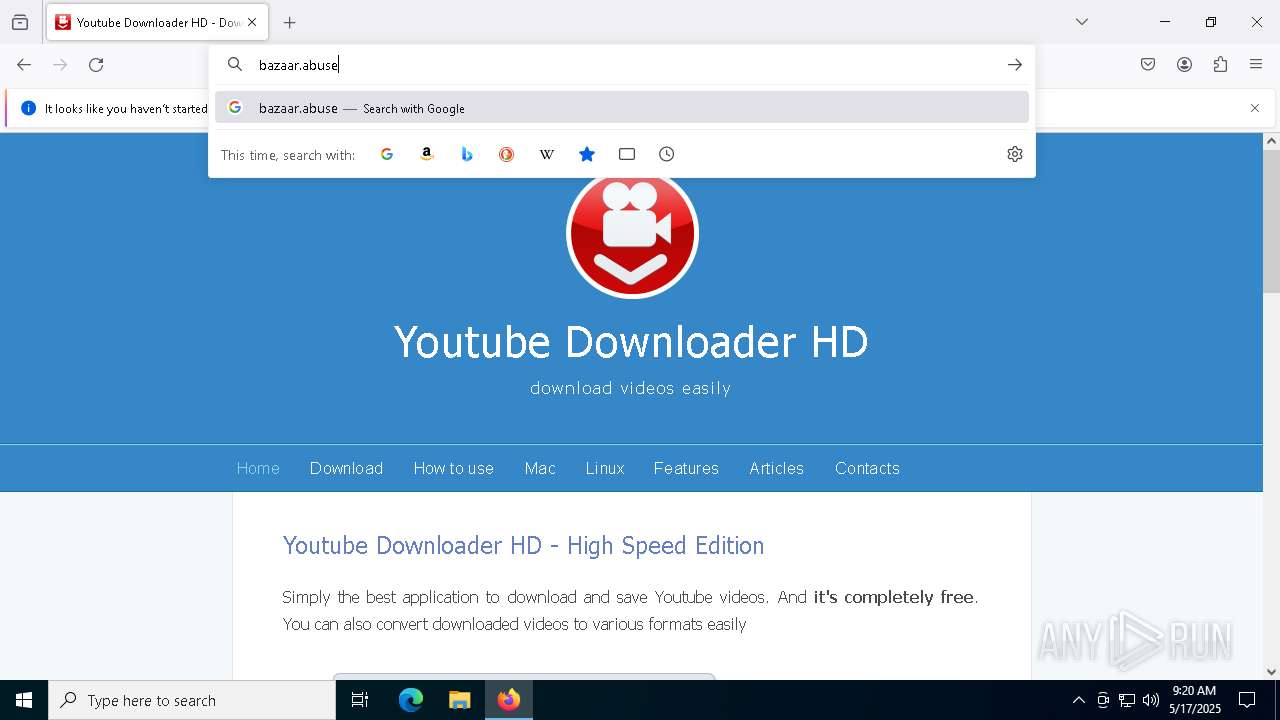Click the browser back arrow

[24, 65]
